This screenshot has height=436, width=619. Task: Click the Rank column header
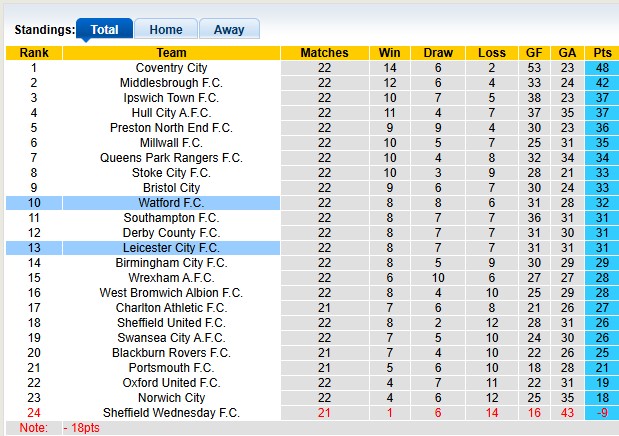(34, 53)
